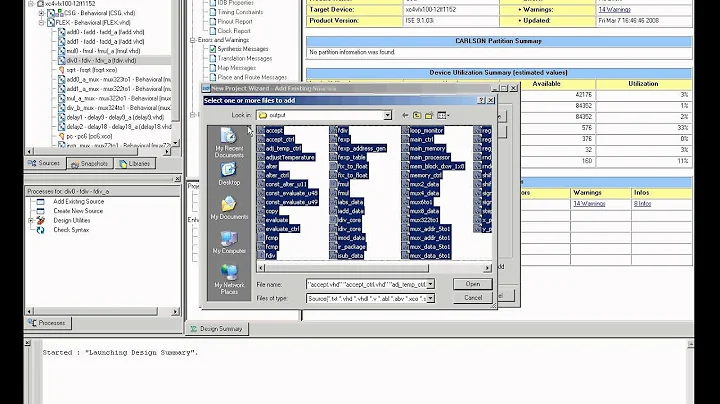Select the Design Summary tab
The width and height of the screenshot is (720, 404).
(216, 329)
